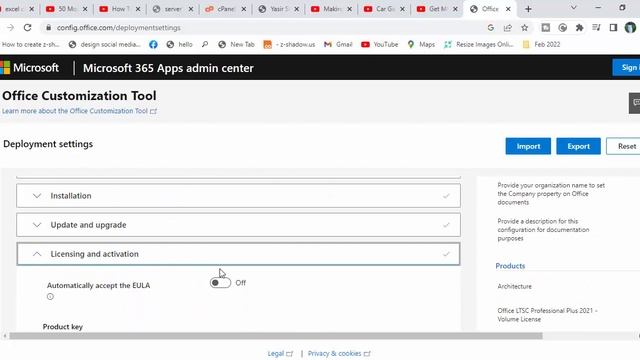Click the media control playlist icon
The image size is (640, 360).
coord(596,28)
